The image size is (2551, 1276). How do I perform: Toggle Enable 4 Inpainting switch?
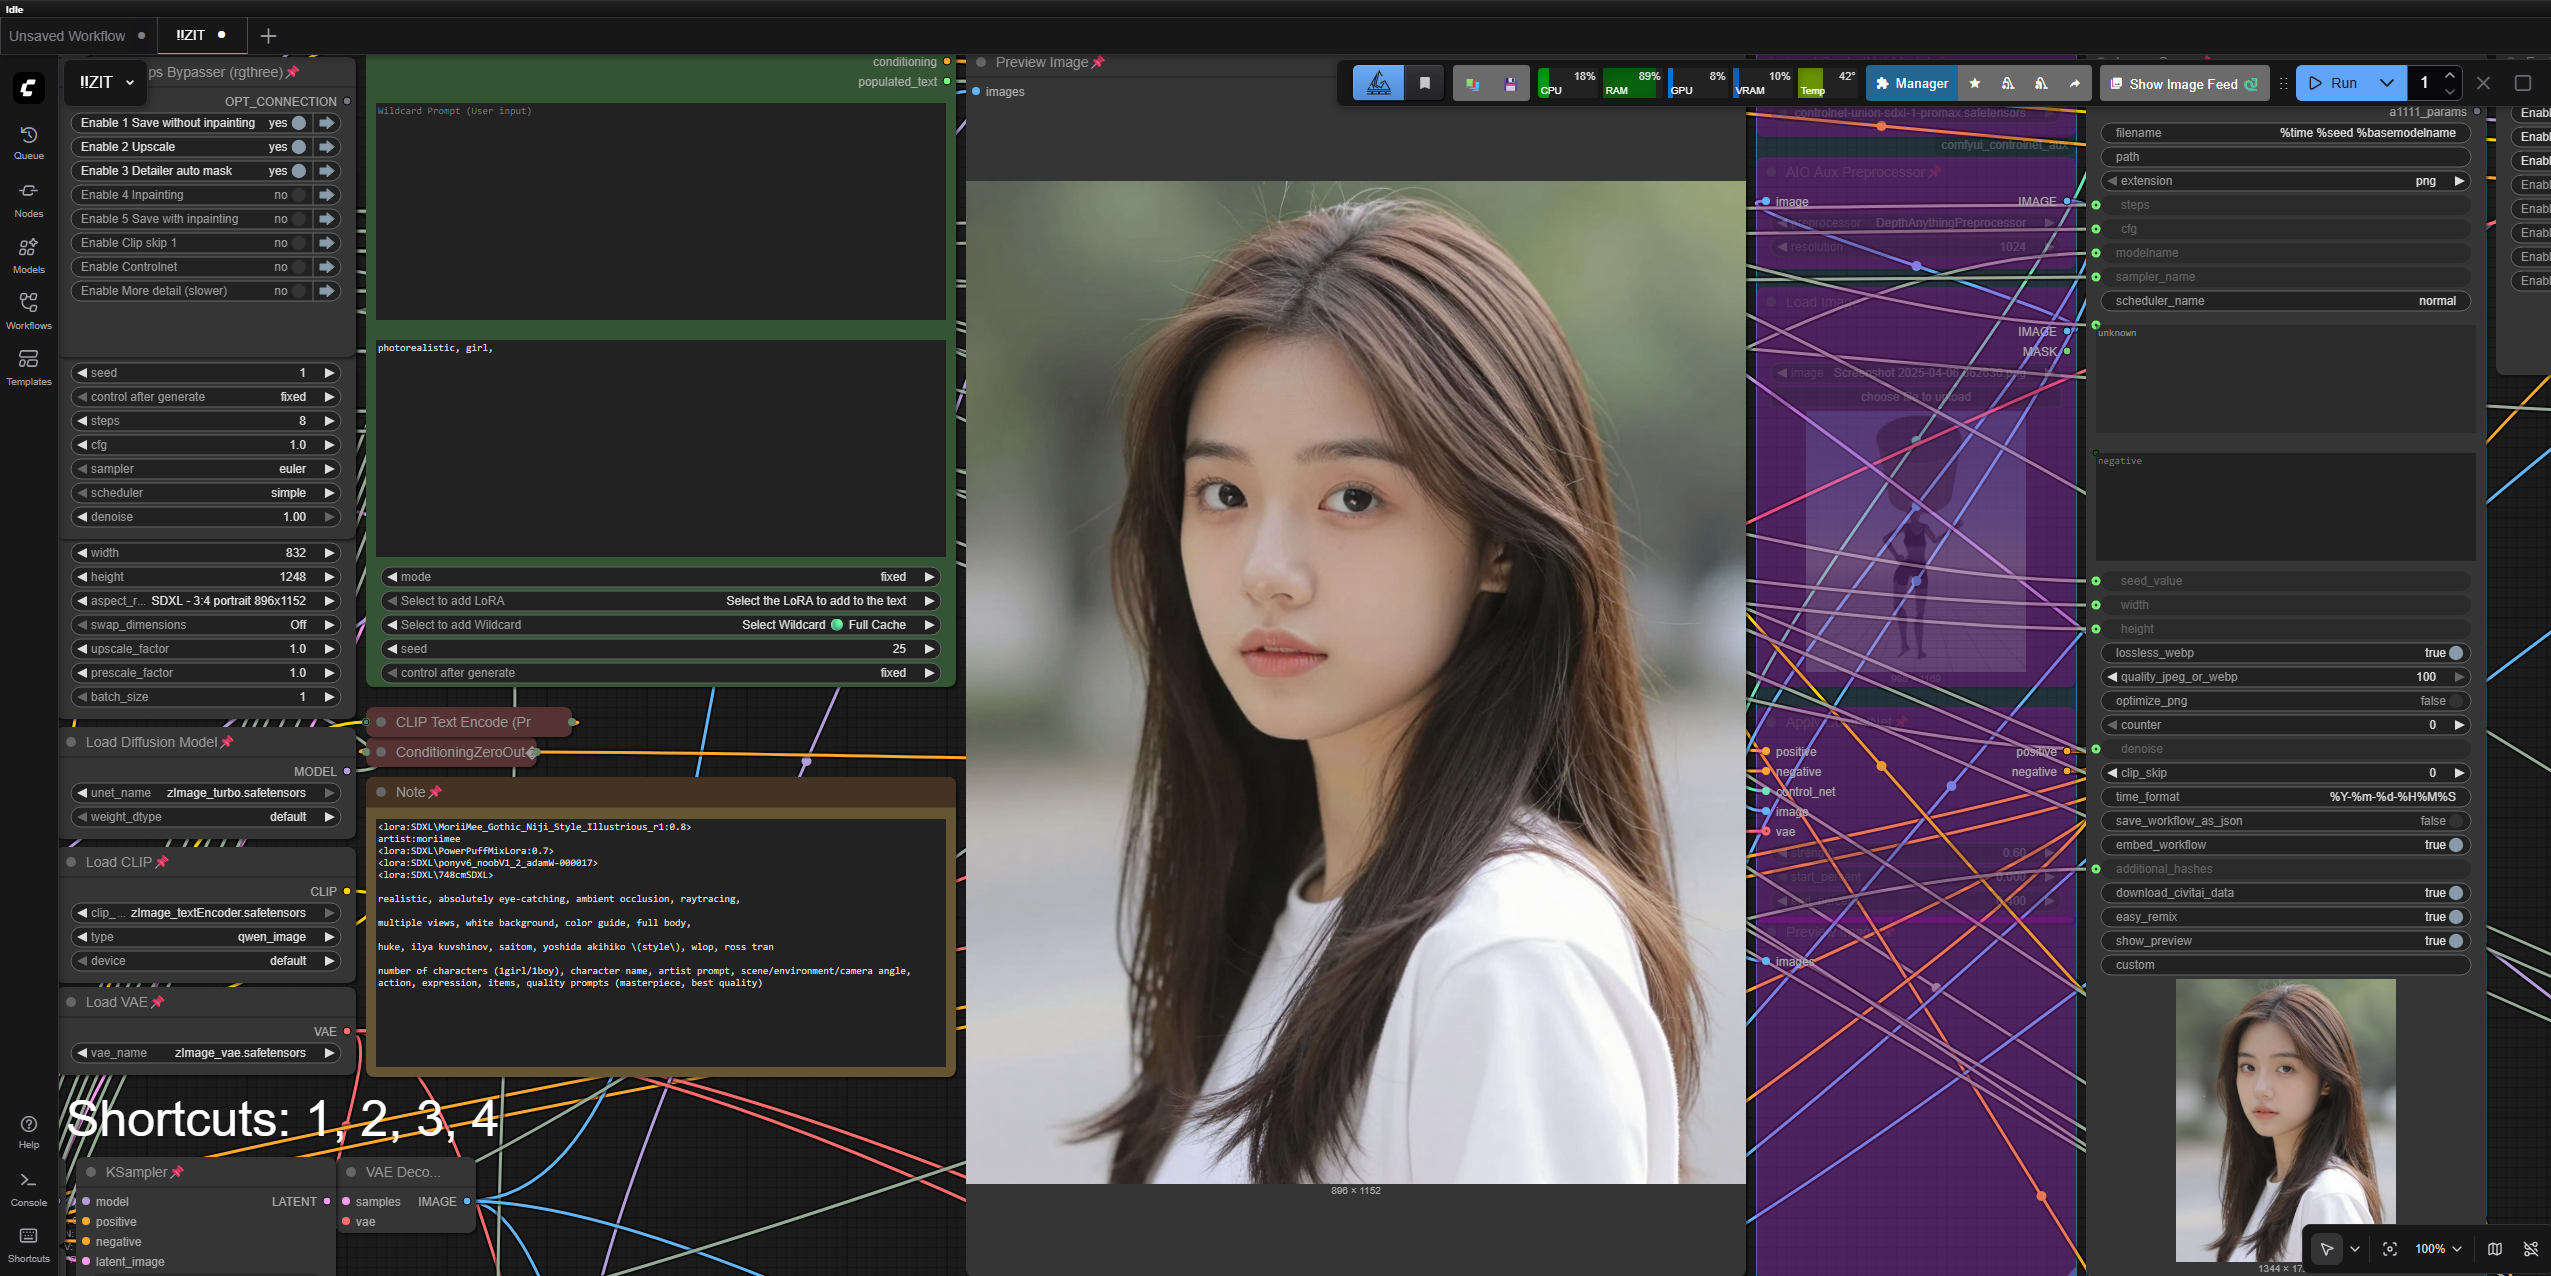298,195
